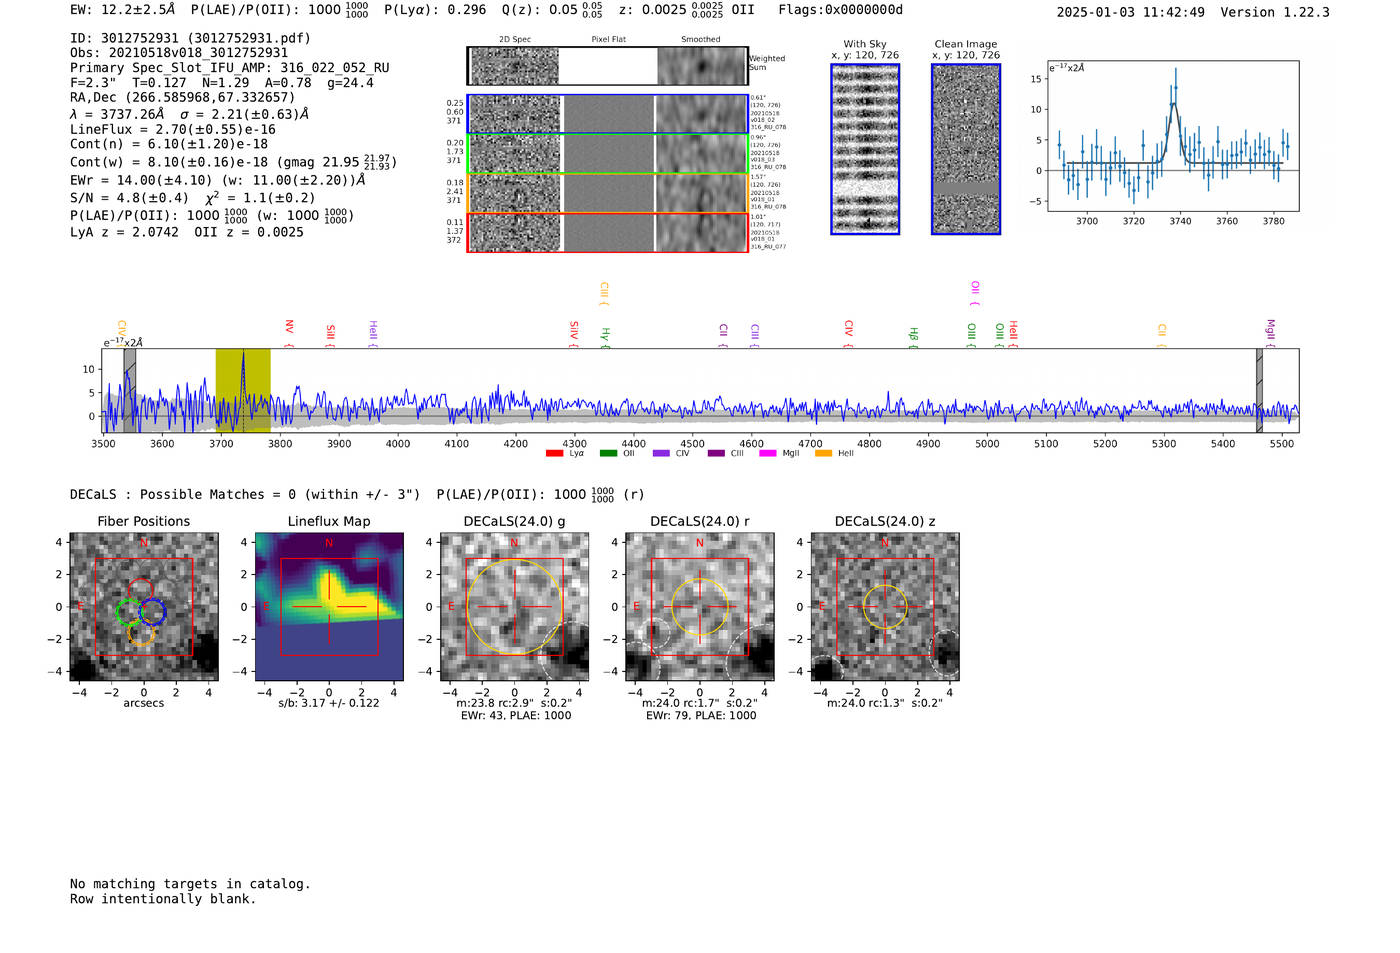Click the EW: 12.2±2.5Å header value
This screenshot has height=953, width=1400.
coord(122,10)
